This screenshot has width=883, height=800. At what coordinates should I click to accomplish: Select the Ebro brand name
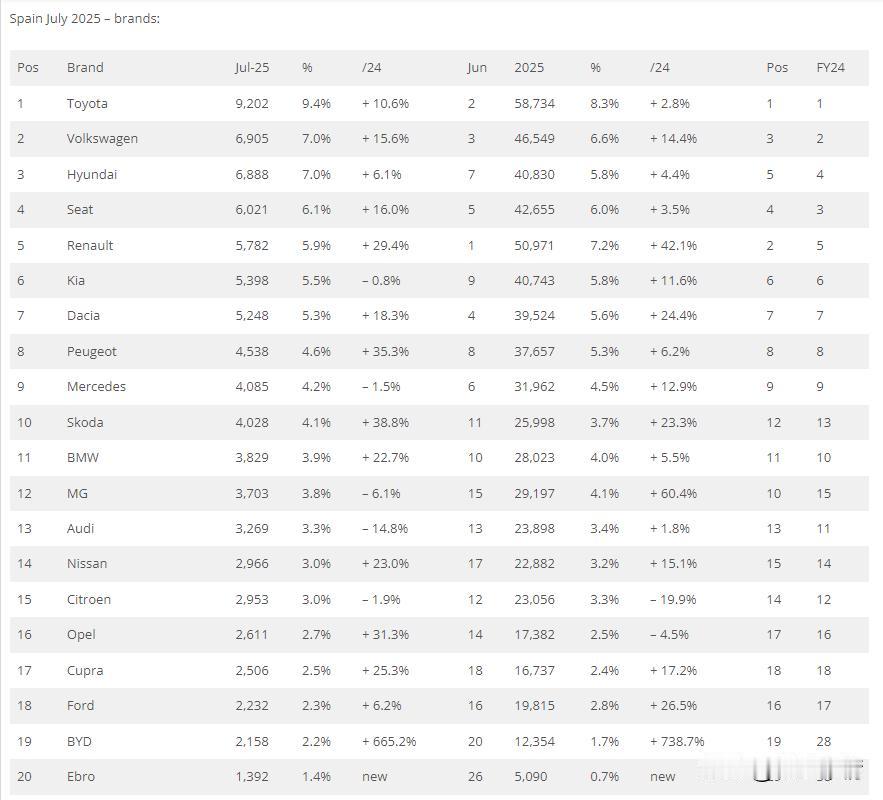pyautogui.click(x=81, y=776)
